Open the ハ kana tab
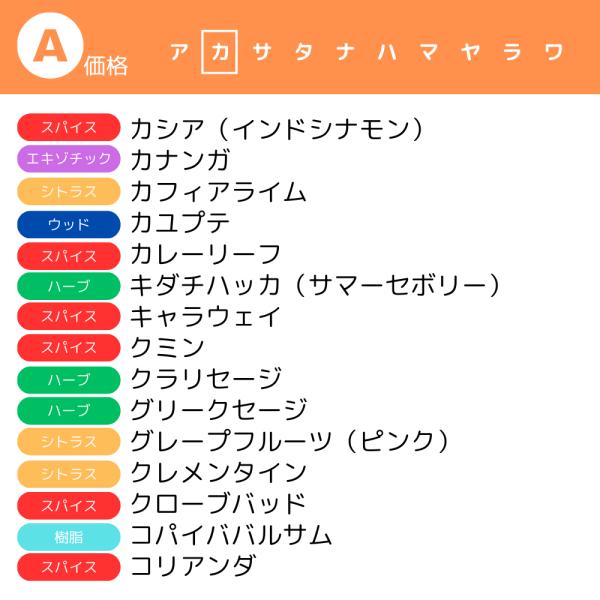600x600 pixels. coord(387,52)
